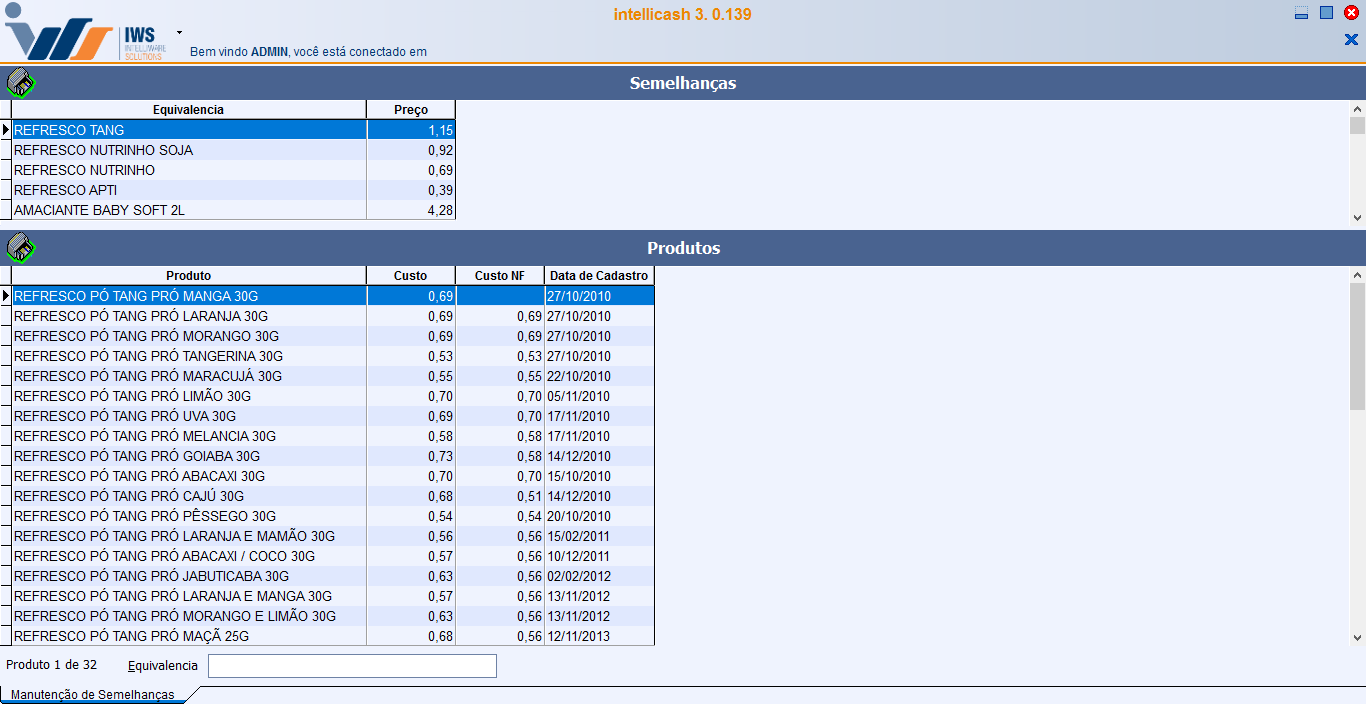The image size is (1366, 704).
Task: Click the Custo NF 0,51 in the CAJÚ row
Action: point(500,496)
